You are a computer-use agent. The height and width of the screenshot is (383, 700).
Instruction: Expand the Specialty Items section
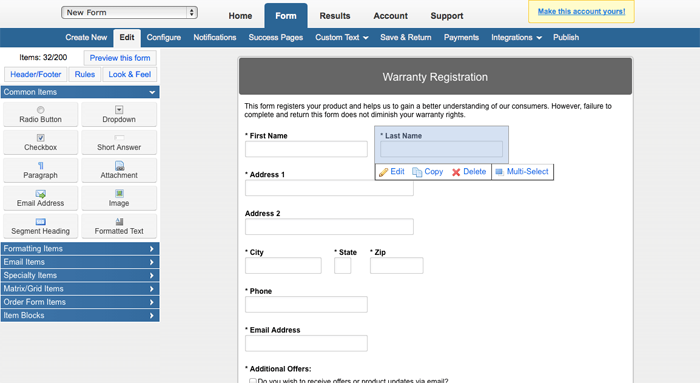pos(80,275)
